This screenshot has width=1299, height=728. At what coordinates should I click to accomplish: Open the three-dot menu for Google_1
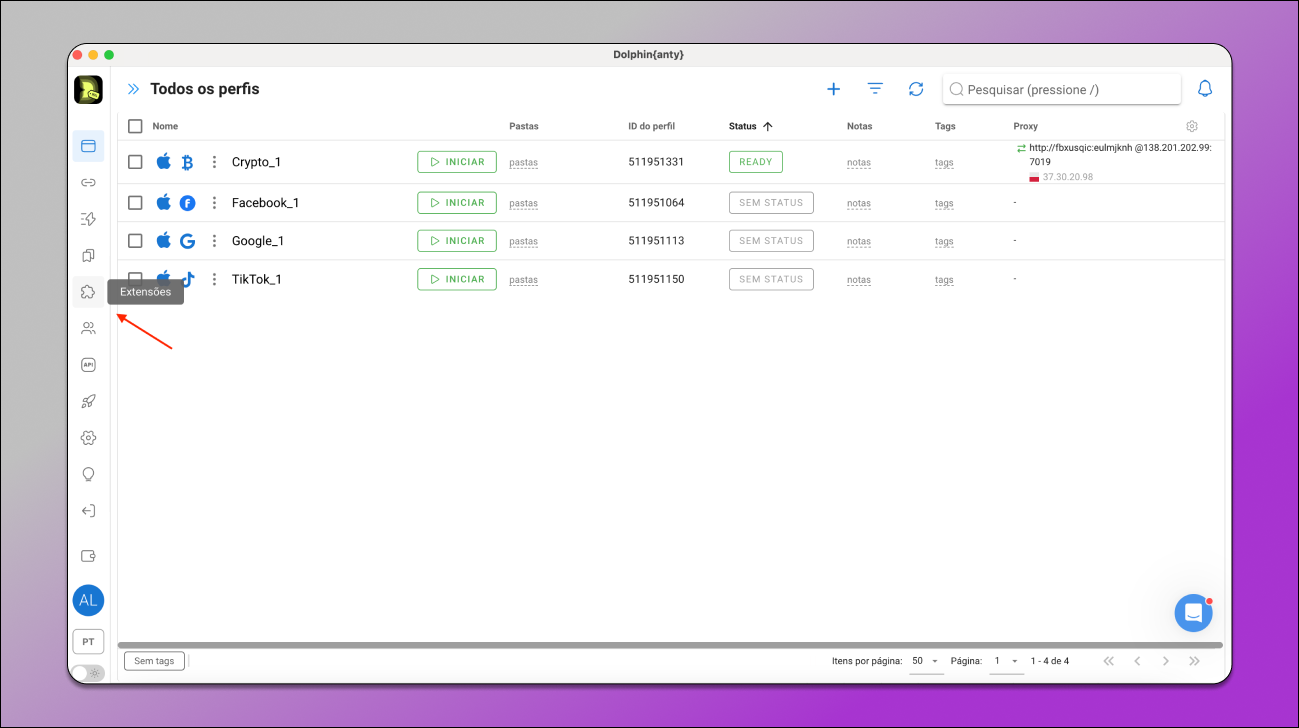click(x=214, y=241)
